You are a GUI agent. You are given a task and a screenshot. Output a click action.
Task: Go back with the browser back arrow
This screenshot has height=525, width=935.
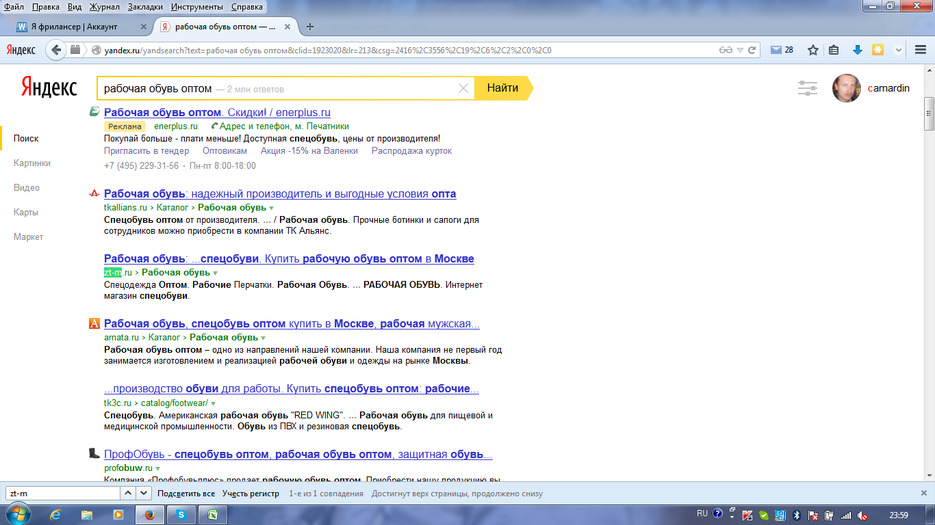point(56,50)
